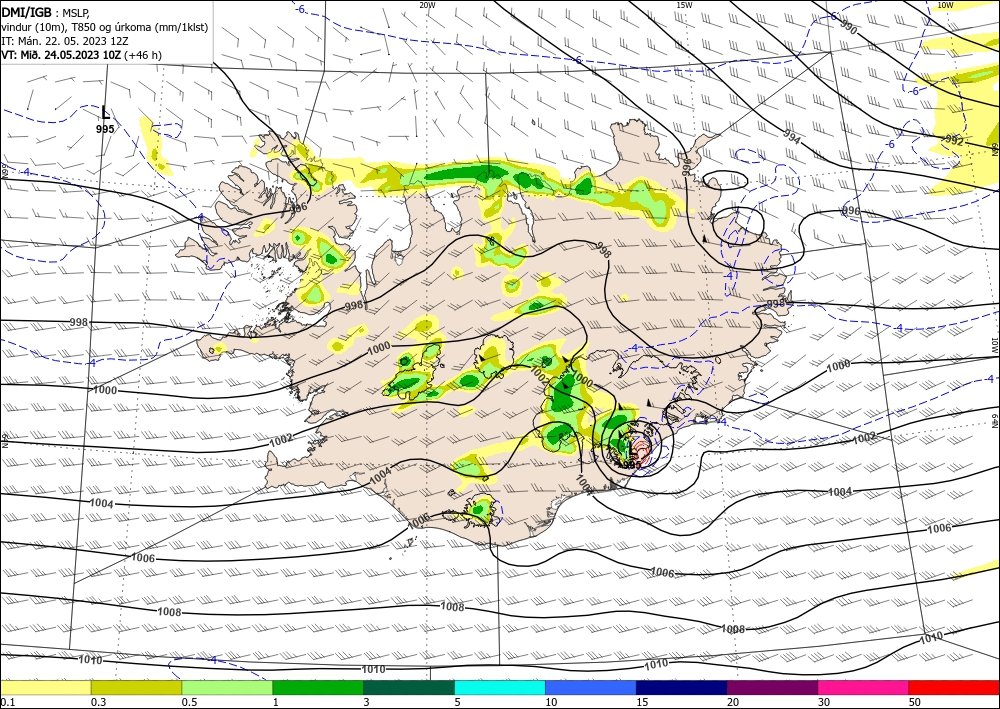The height and width of the screenshot is (709, 1000).
Task: Select the green 1 mm legend swatch
Action: click(318, 687)
